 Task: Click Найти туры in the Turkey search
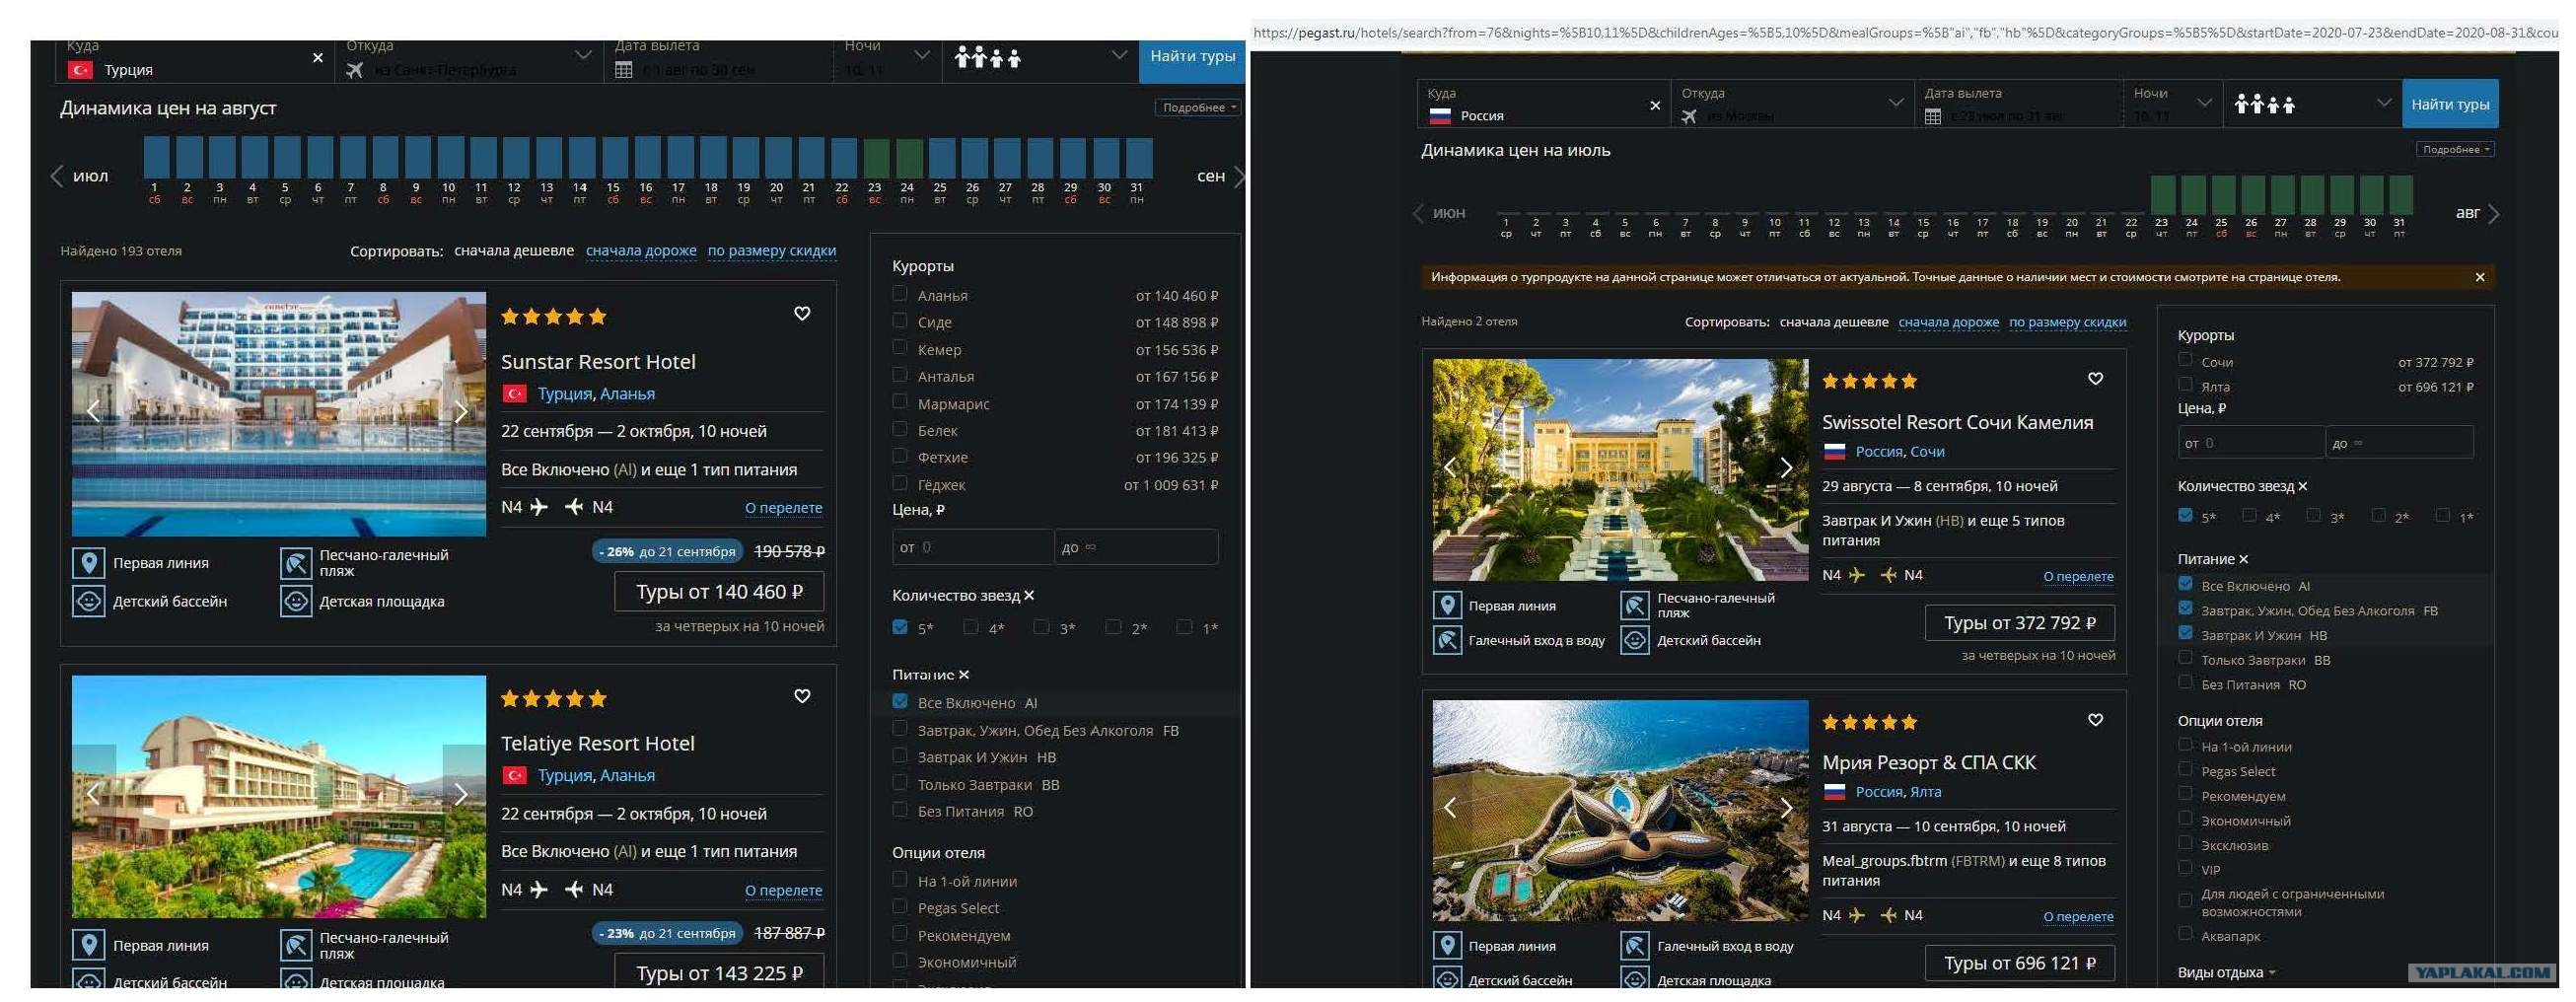1192,59
